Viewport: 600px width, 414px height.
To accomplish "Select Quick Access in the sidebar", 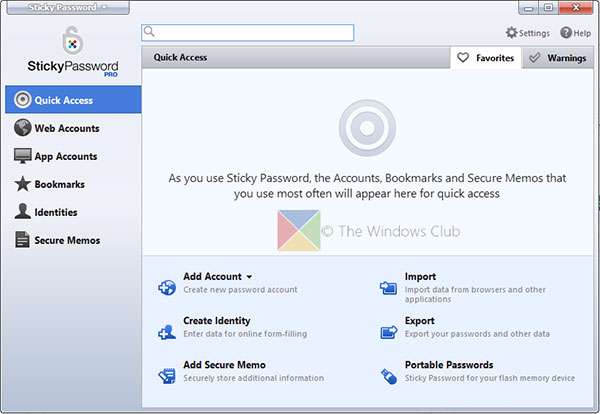I will (x=73, y=99).
